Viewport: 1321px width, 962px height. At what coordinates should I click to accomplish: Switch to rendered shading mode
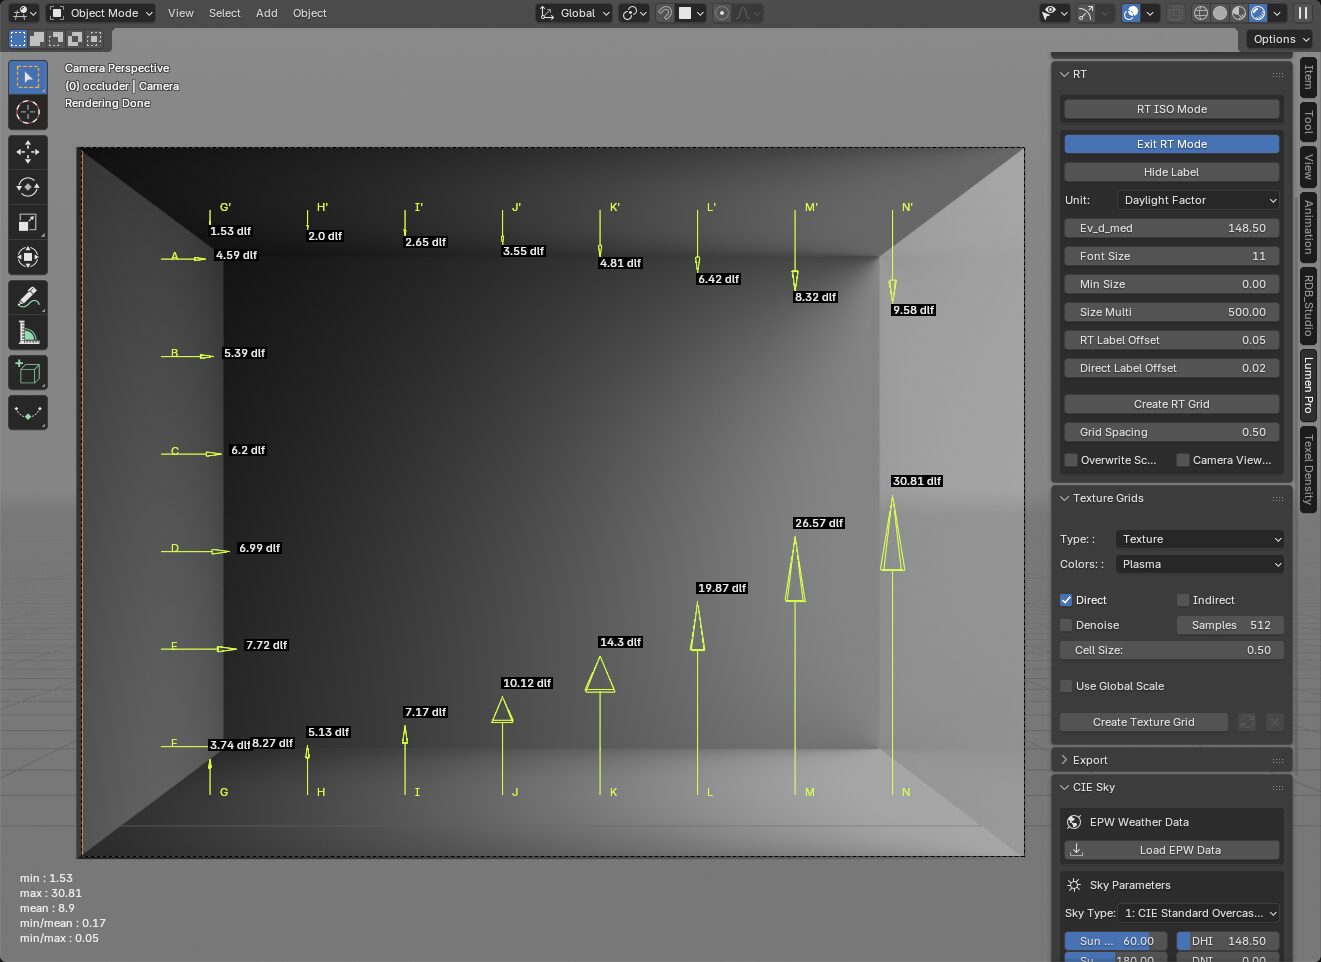click(x=1258, y=13)
